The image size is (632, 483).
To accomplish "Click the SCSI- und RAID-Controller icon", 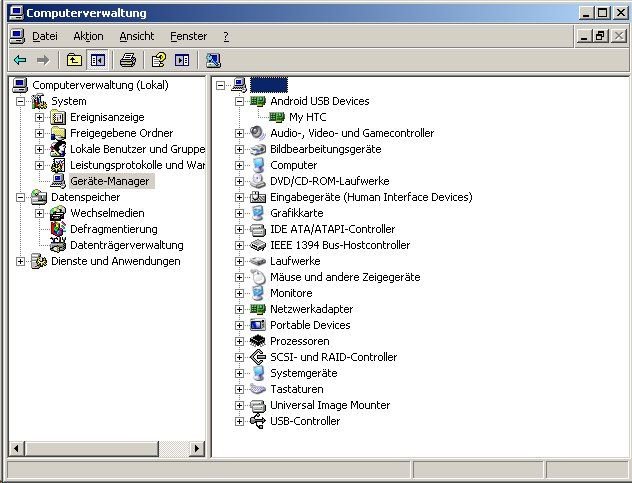I will [258, 357].
